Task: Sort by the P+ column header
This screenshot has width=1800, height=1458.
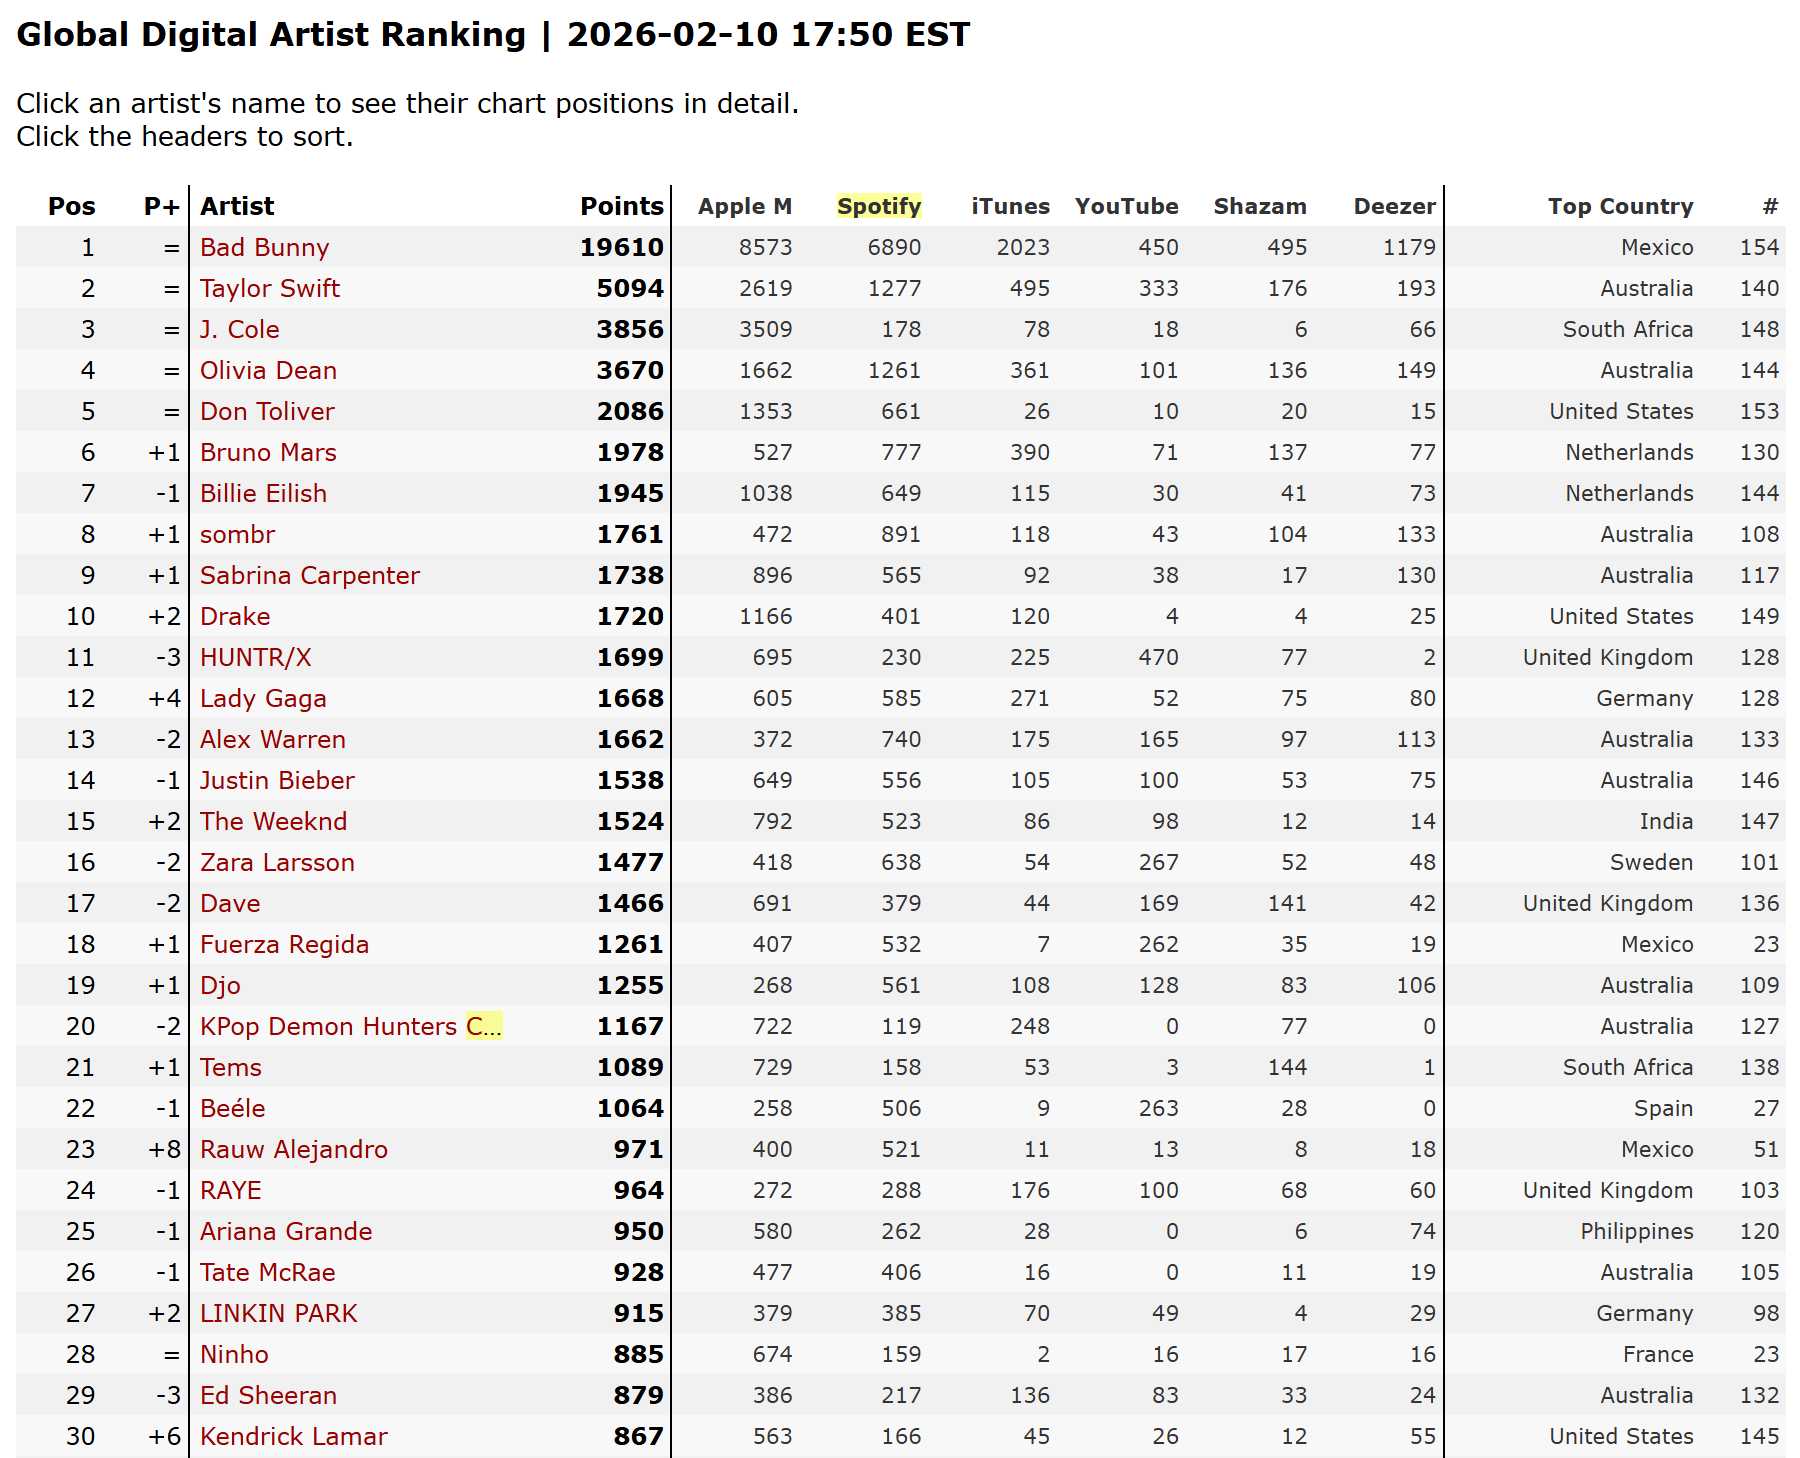Action: [160, 206]
